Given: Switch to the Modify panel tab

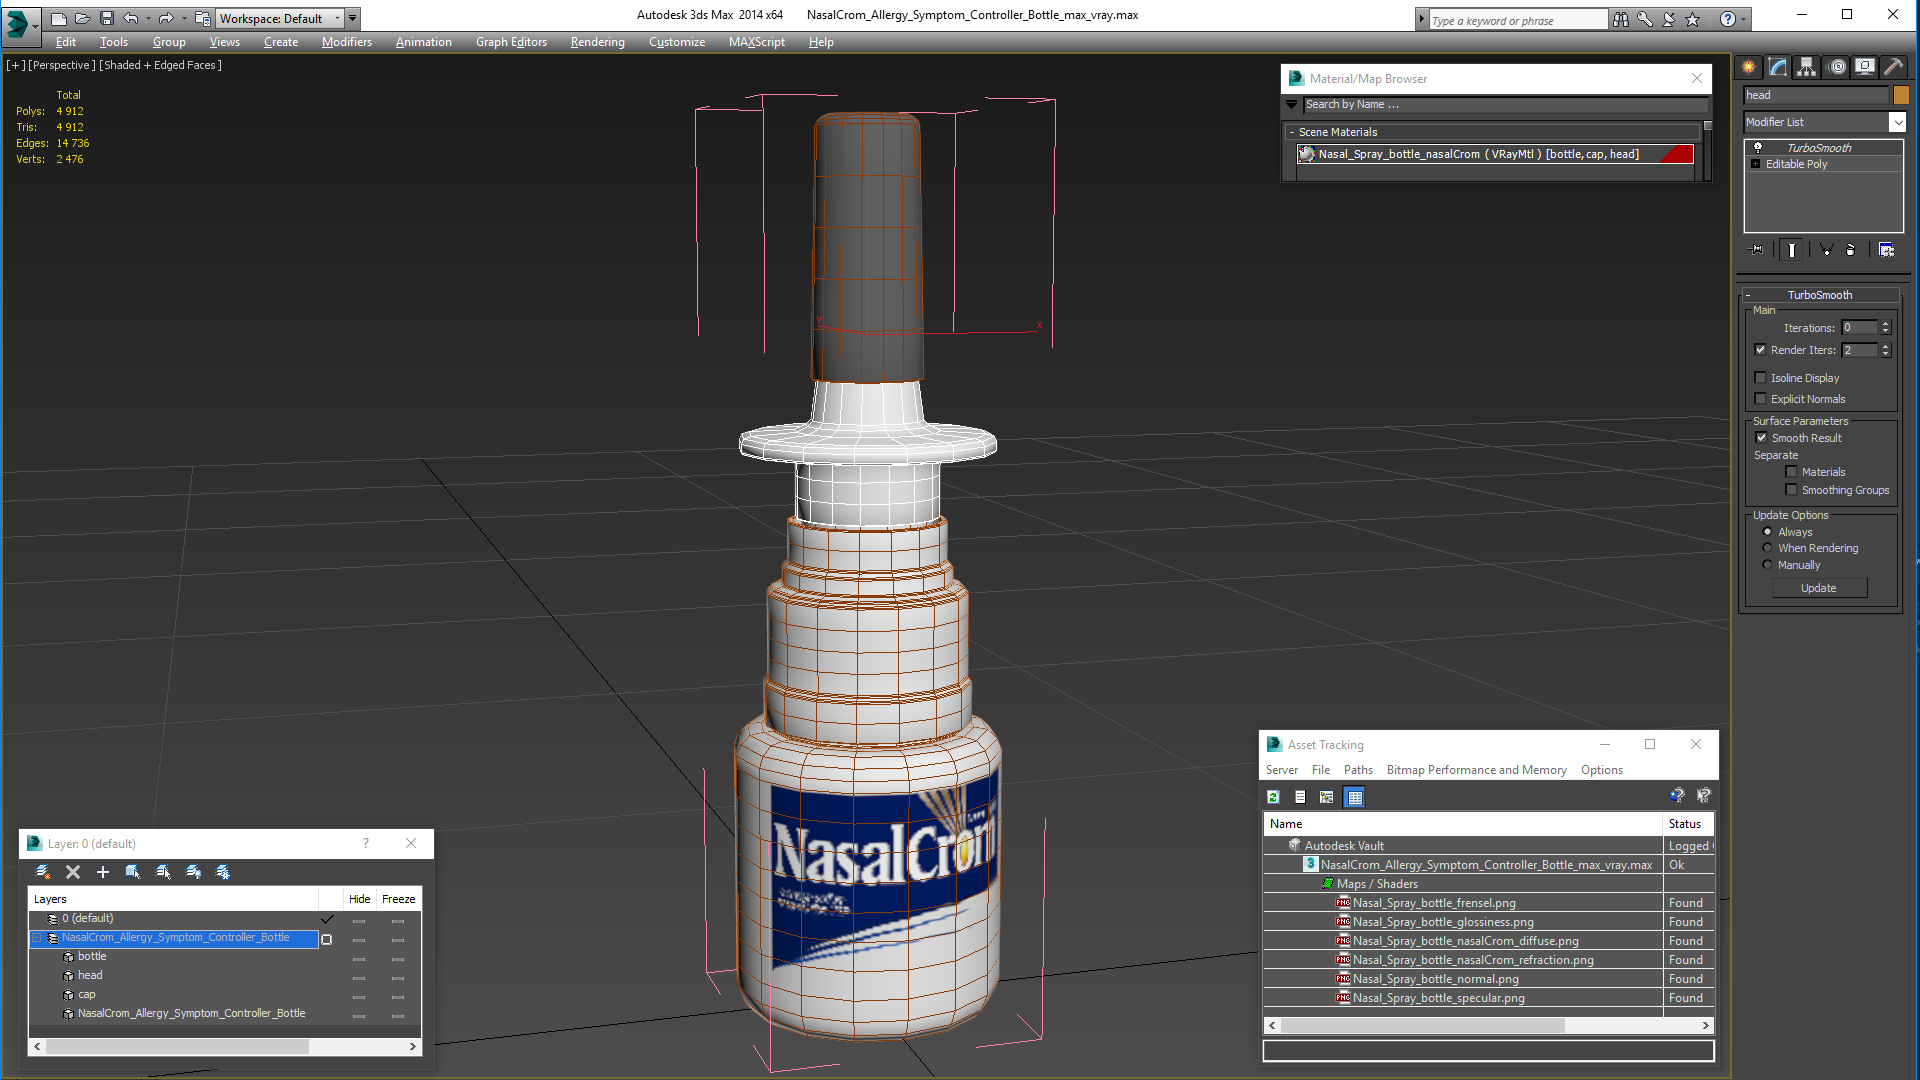Looking at the screenshot, I should [1777, 67].
